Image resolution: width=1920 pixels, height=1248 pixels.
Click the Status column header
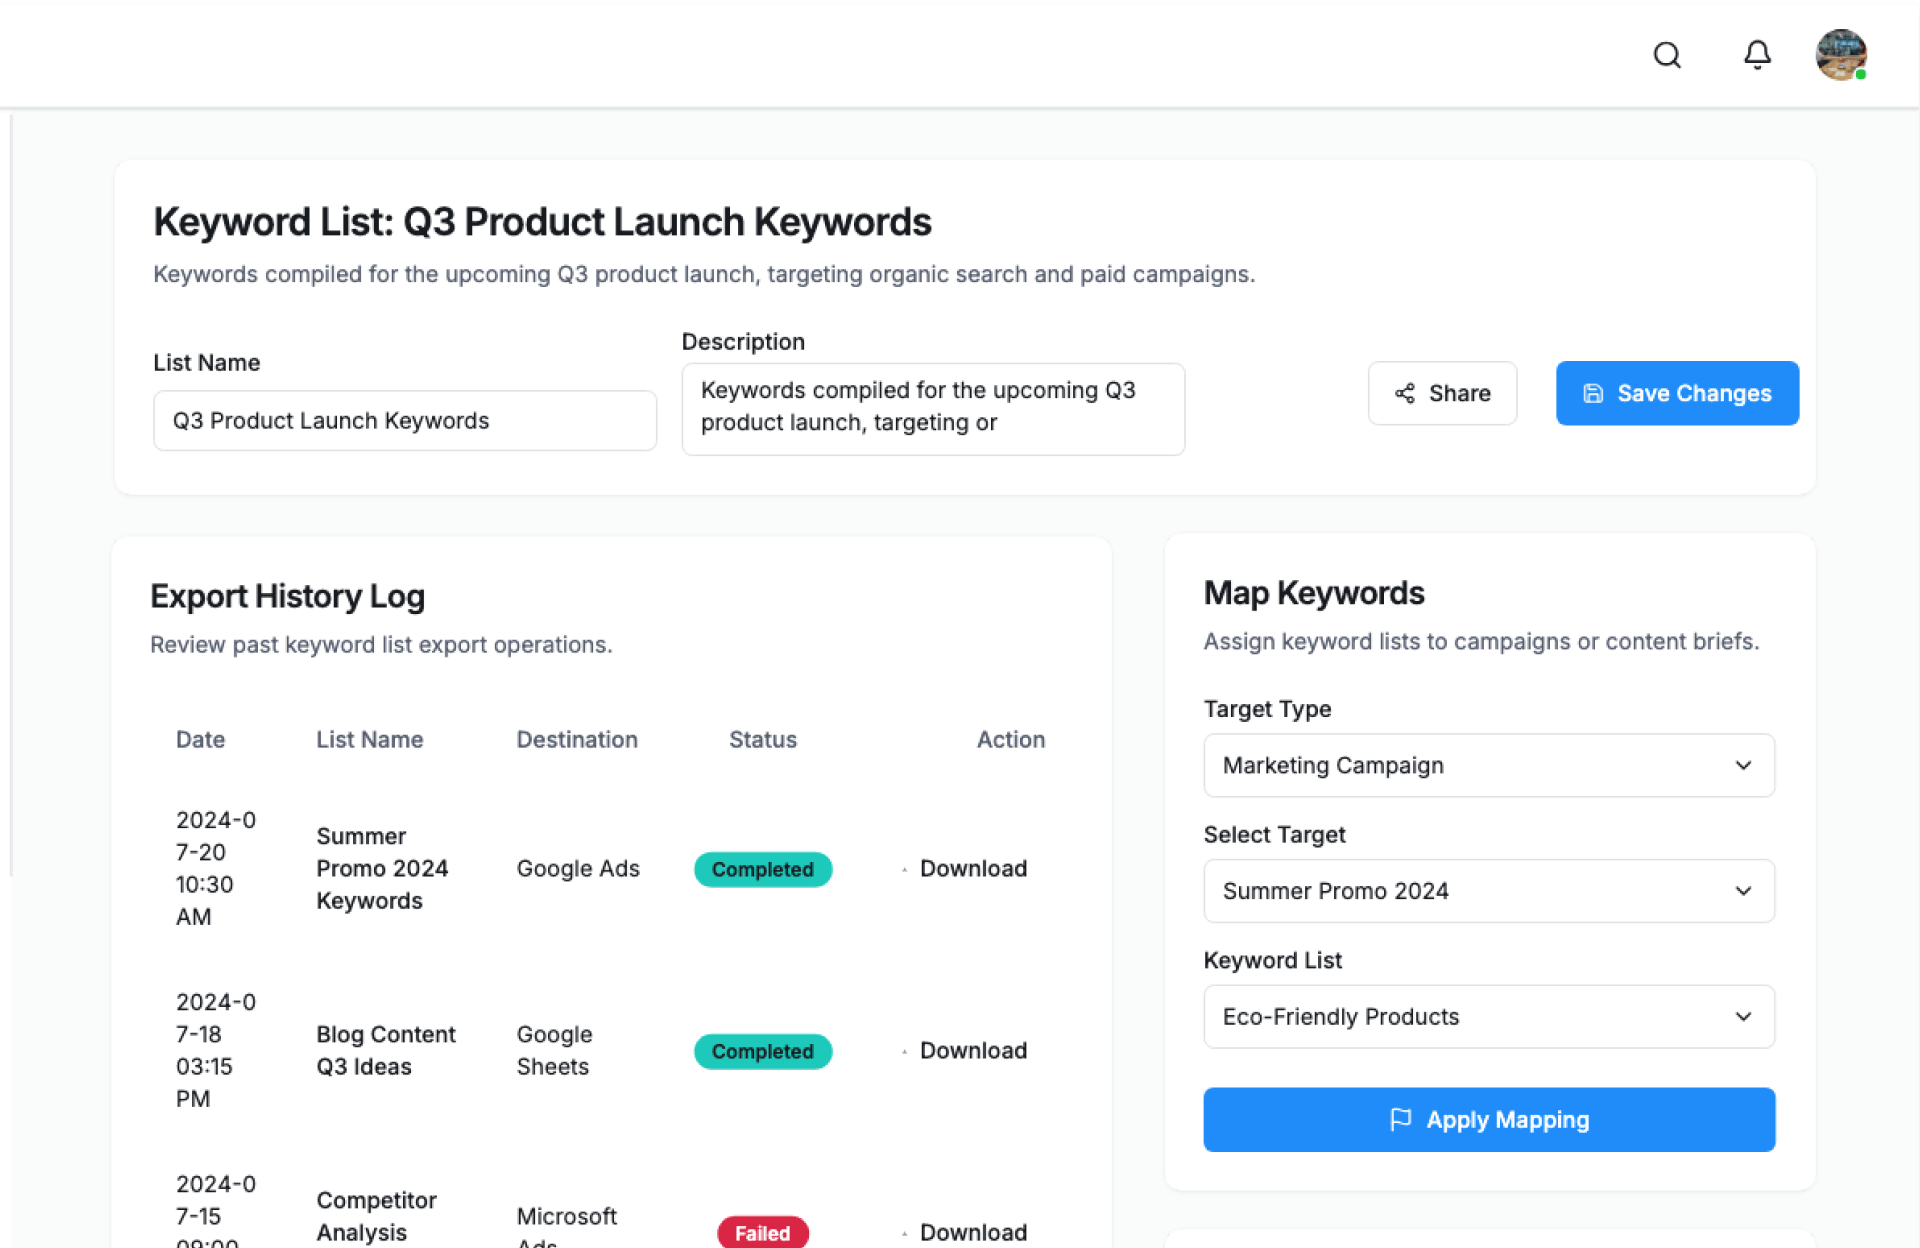click(x=762, y=740)
